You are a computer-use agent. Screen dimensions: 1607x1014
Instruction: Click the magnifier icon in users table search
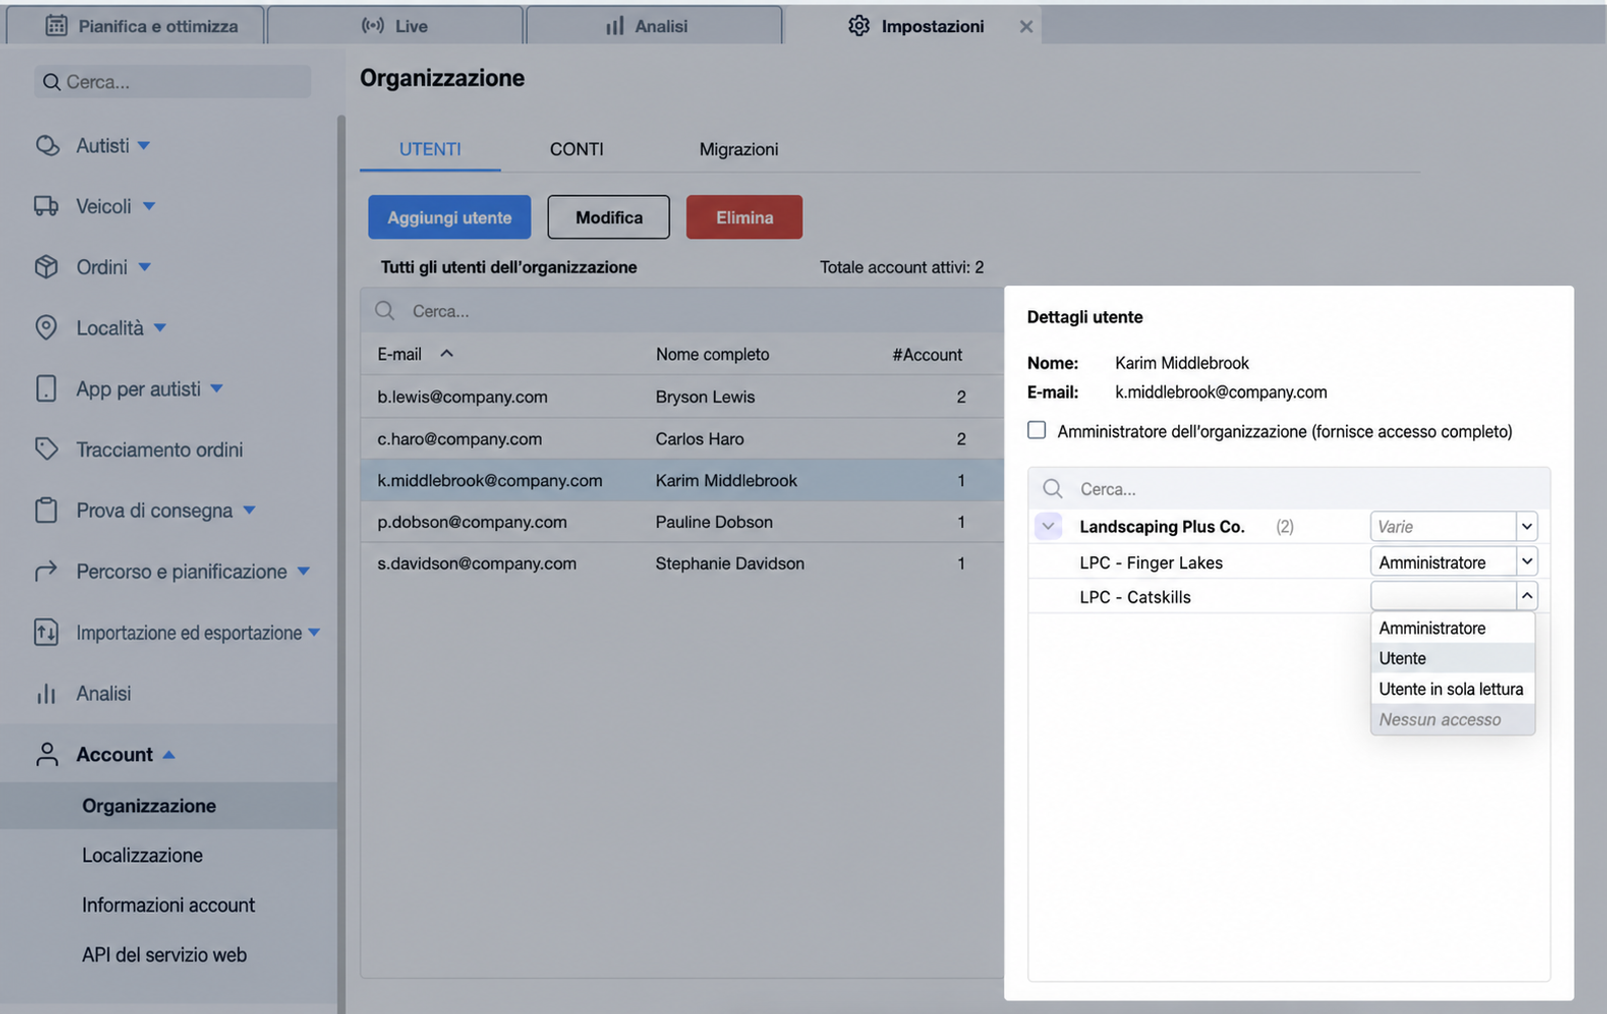(385, 311)
